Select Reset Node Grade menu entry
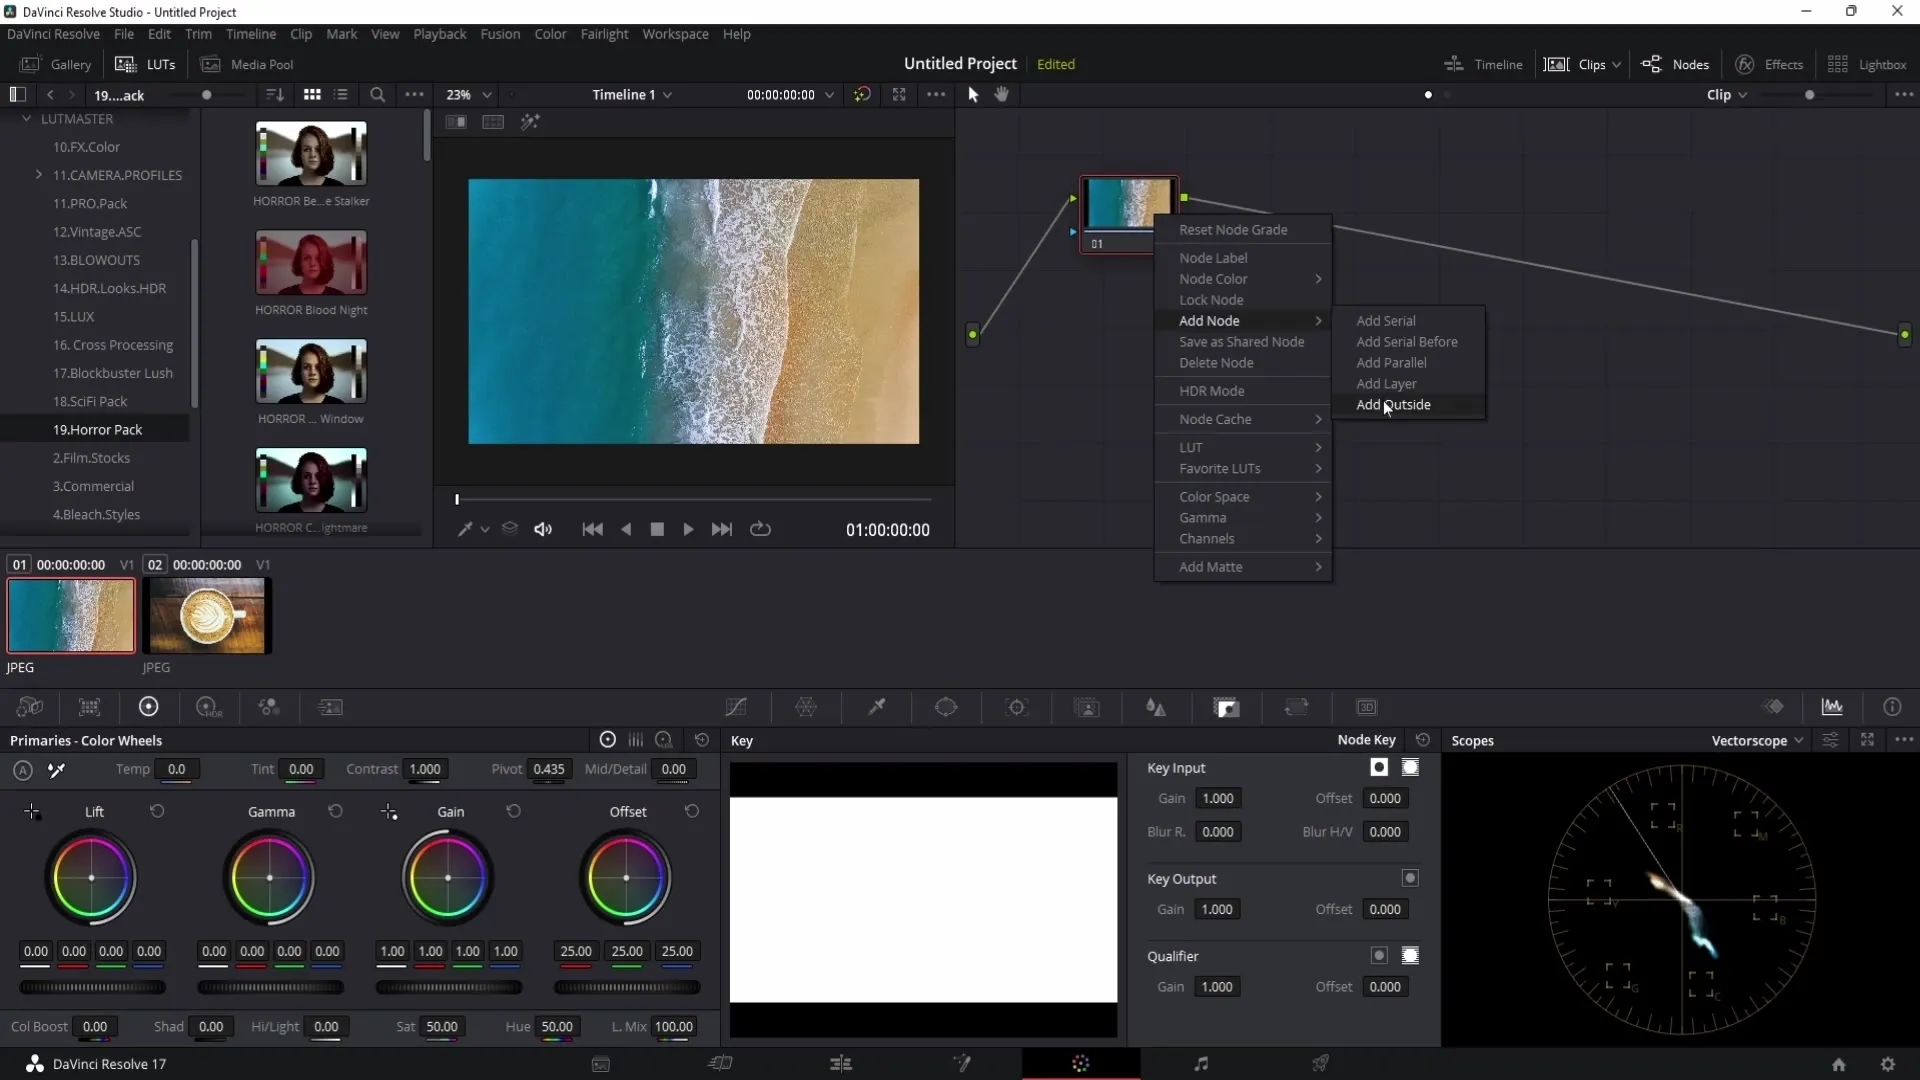Viewport: 1920px width, 1080px height. (x=1233, y=230)
